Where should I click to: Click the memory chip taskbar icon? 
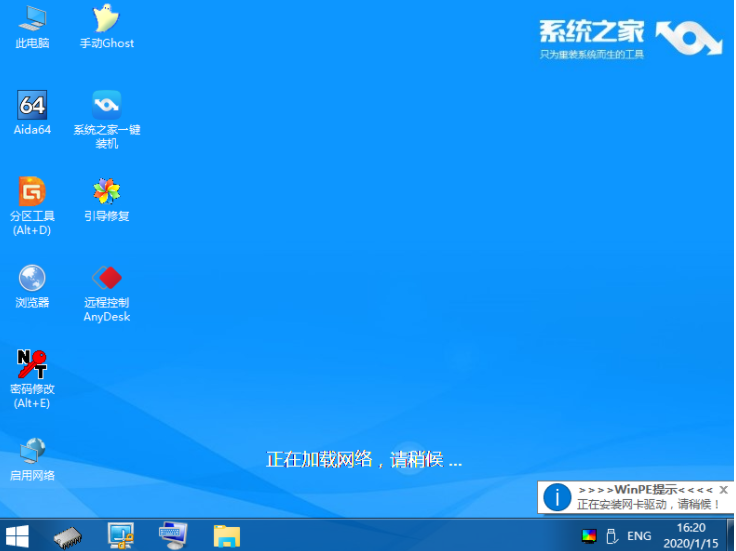pos(67,535)
